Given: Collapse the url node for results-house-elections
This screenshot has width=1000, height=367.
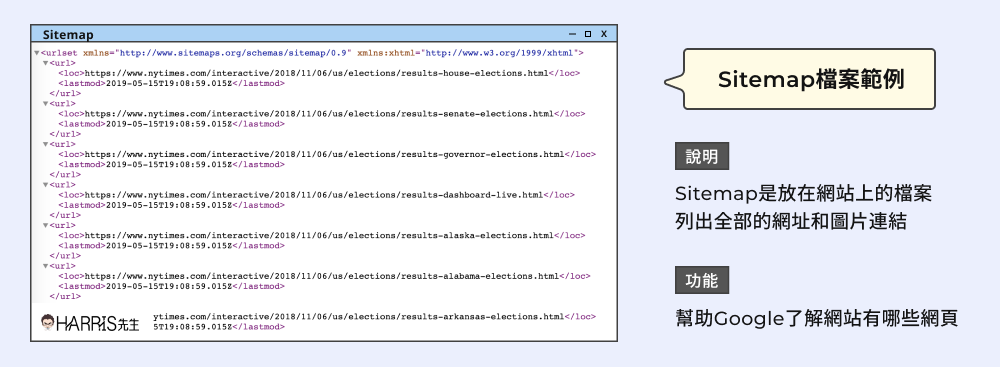Looking at the screenshot, I should pyautogui.click(x=45, y=63).
